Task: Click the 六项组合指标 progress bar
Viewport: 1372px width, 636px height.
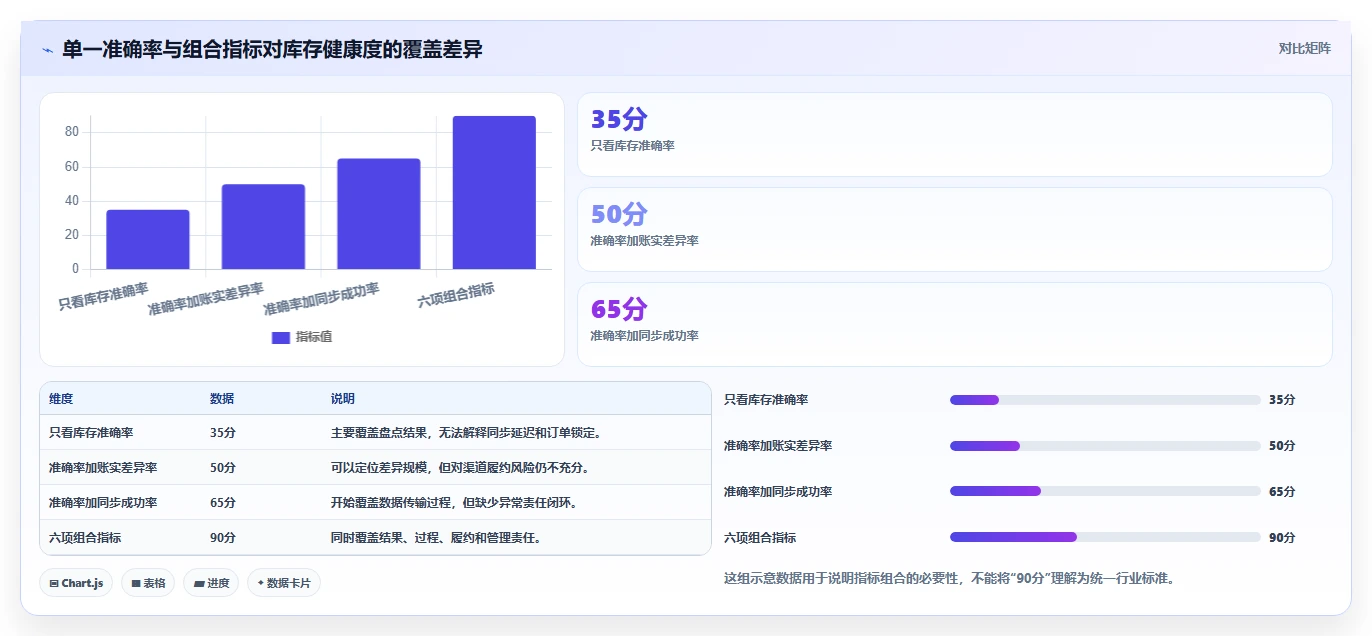Action: (x=1105, y=537)
